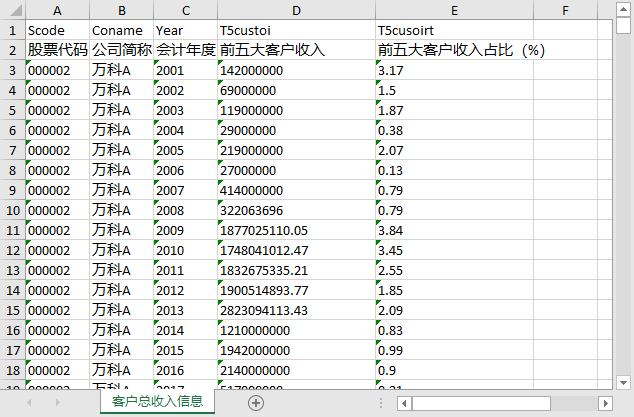Select percentage cell 3.17
The width and height of the screenshot is (634, 417).
coord(454,70)
